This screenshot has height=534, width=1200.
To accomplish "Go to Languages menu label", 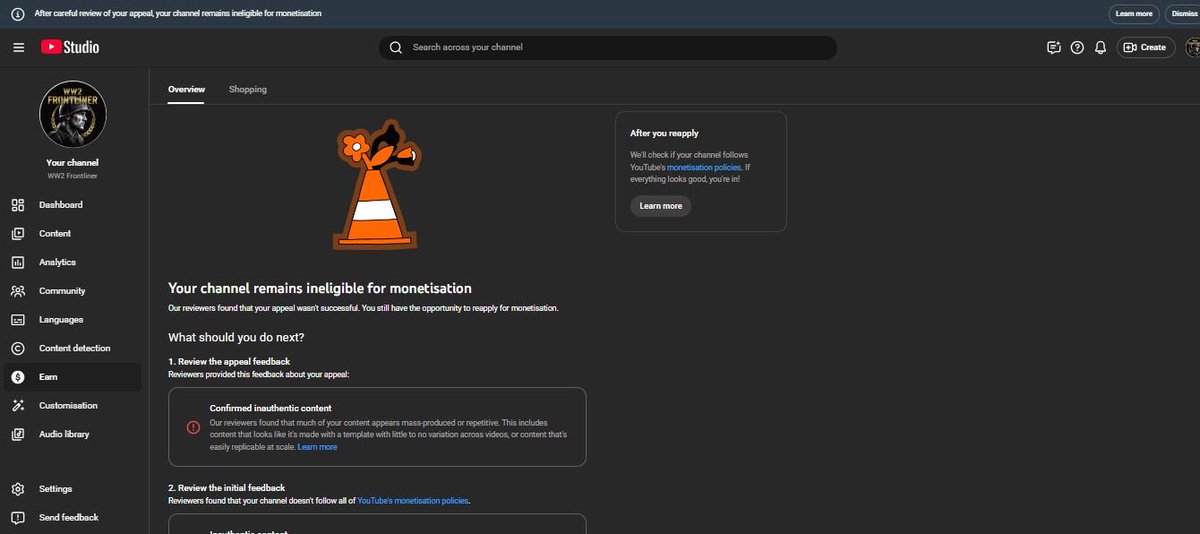I will click(61, 320).
